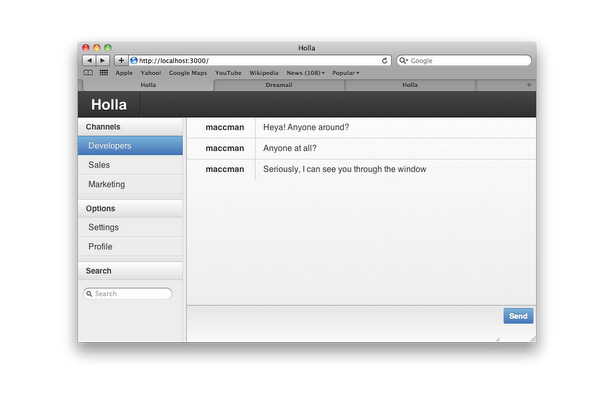Open the Yahoo! bookmark
The width and height of the screenshot is (615, 400).
pyautogui.click(x=151, y=73)
